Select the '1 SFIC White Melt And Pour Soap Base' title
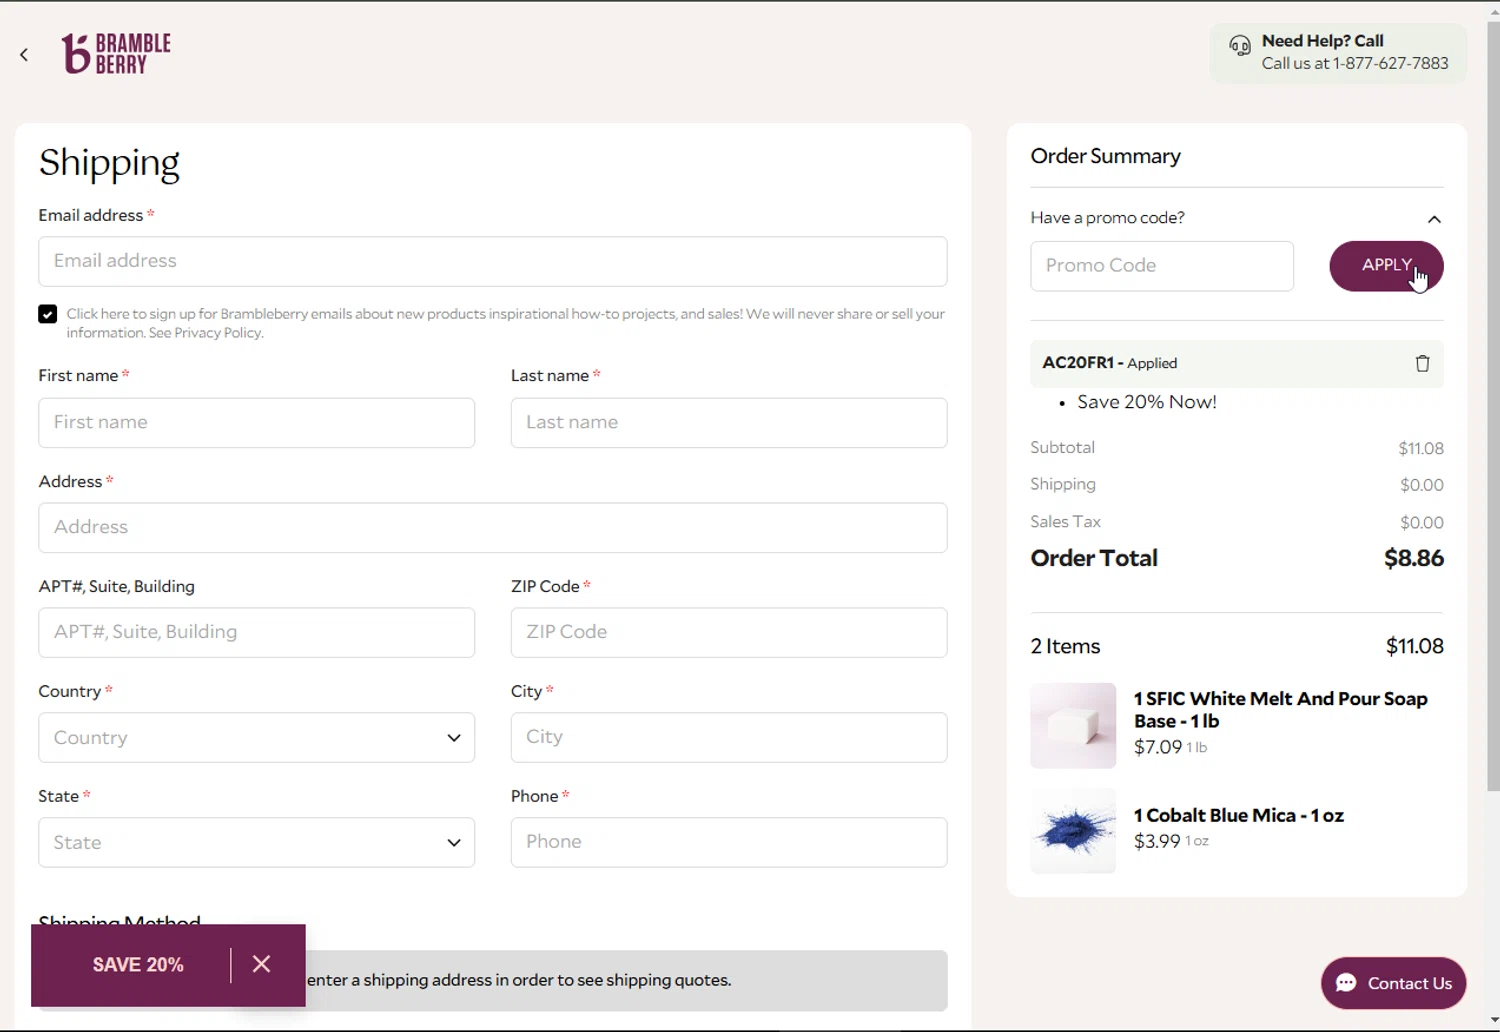 [x=1280, y=710]
